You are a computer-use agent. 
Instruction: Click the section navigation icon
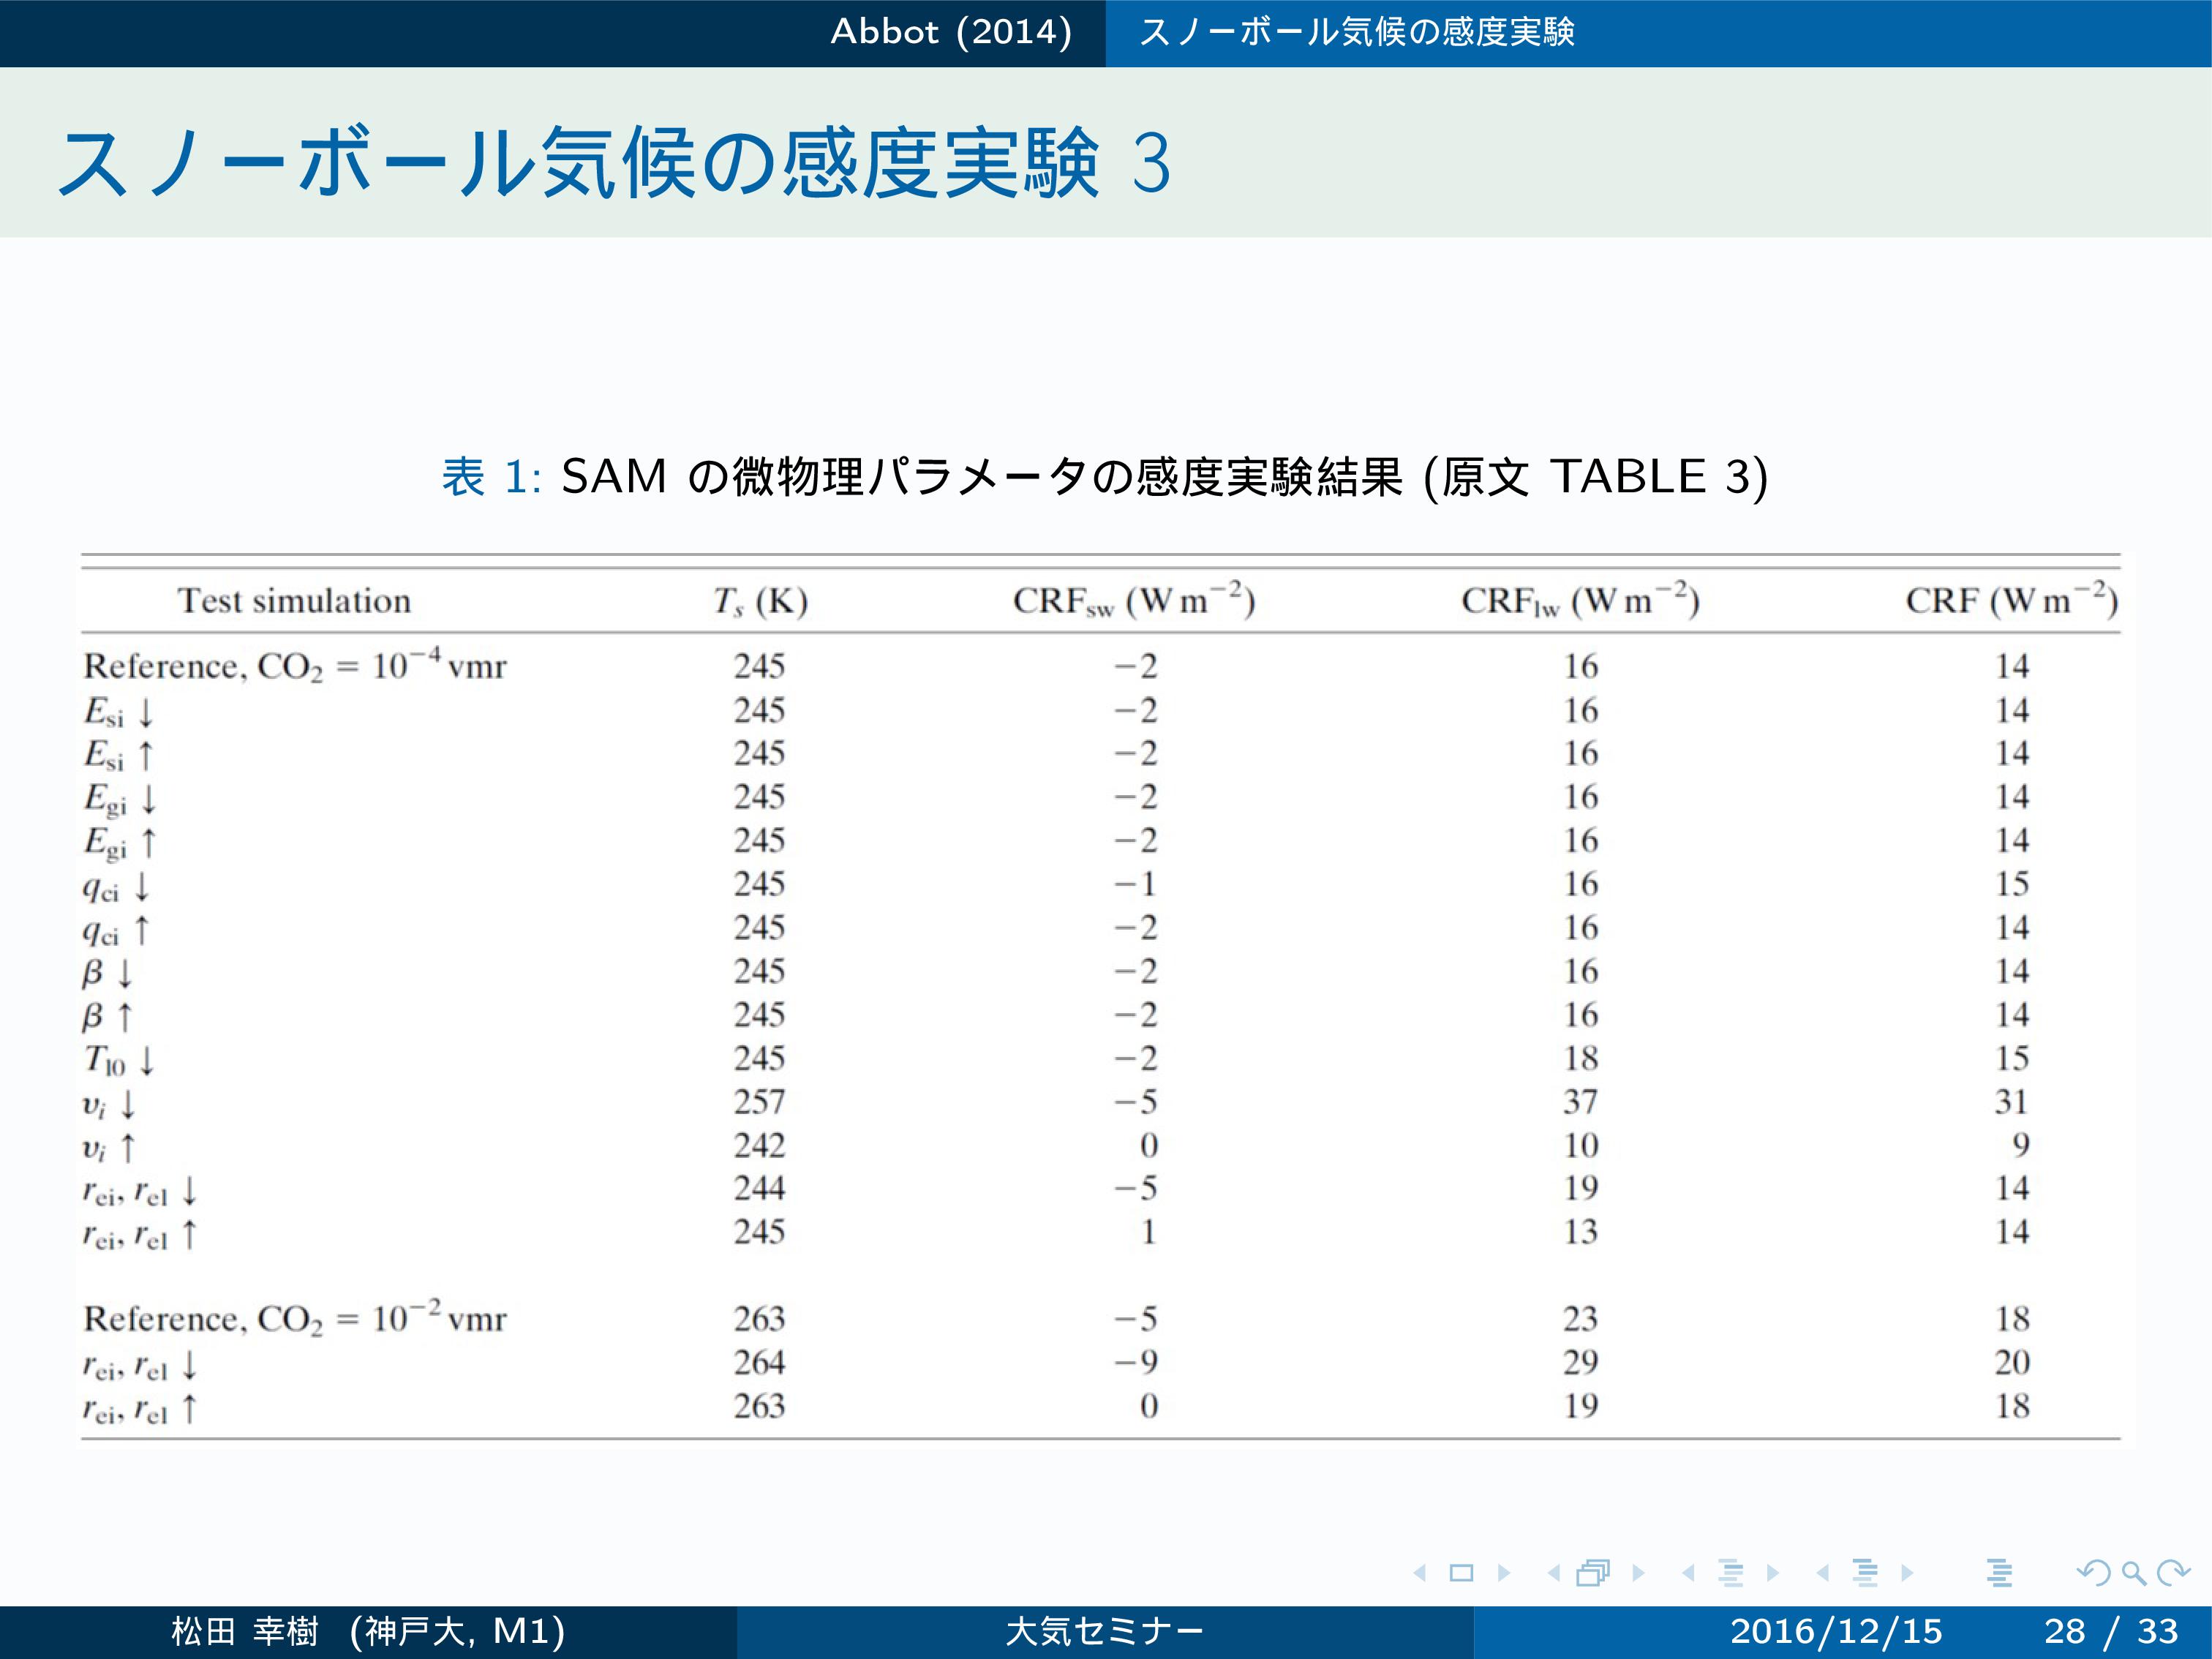(x=1865, y=1573)
